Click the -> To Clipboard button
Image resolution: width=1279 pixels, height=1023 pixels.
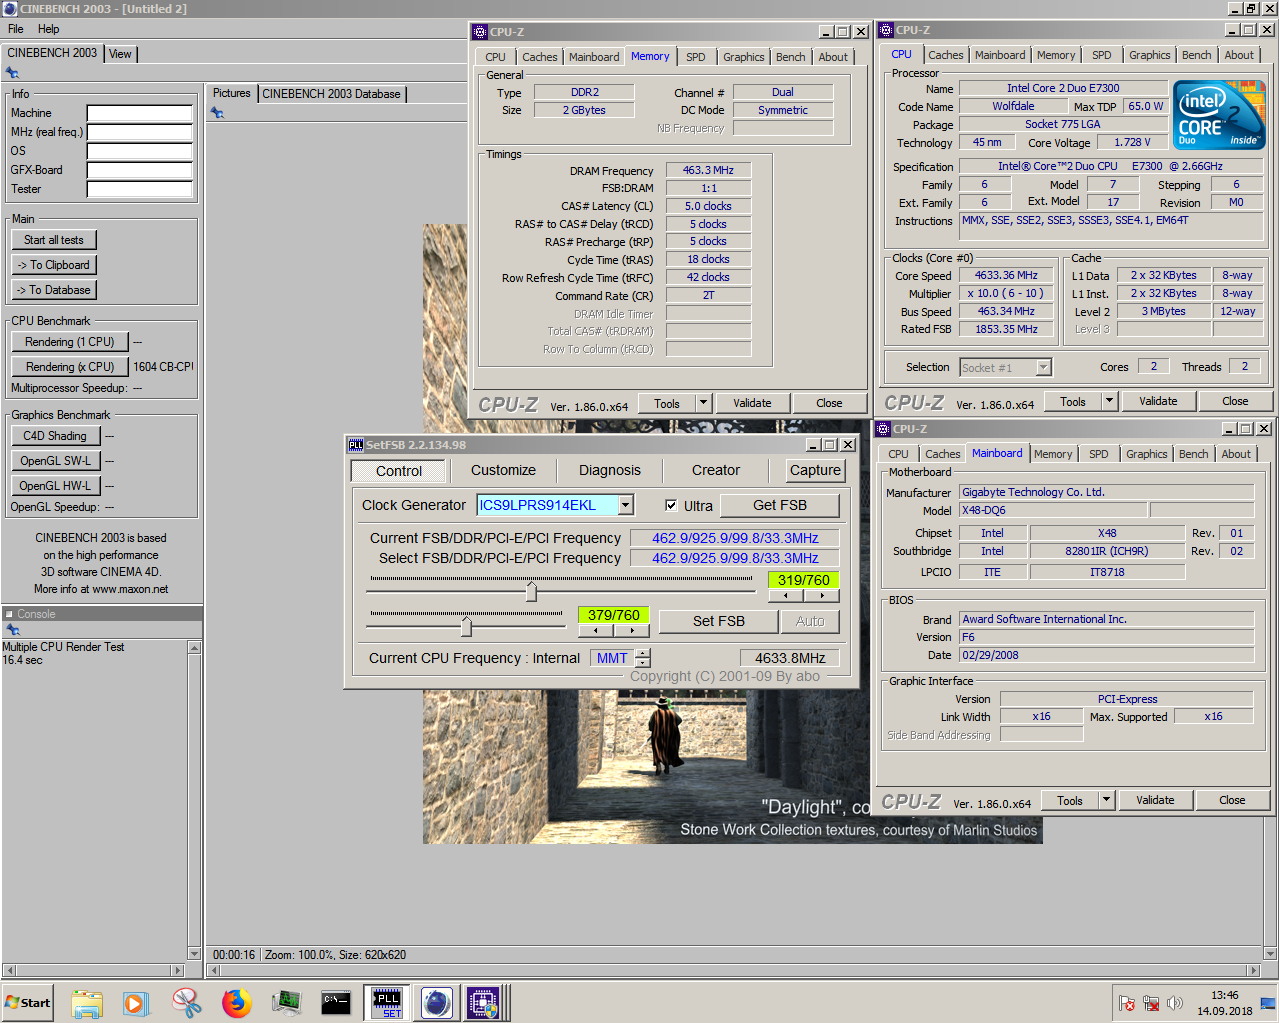coord(54,265)
